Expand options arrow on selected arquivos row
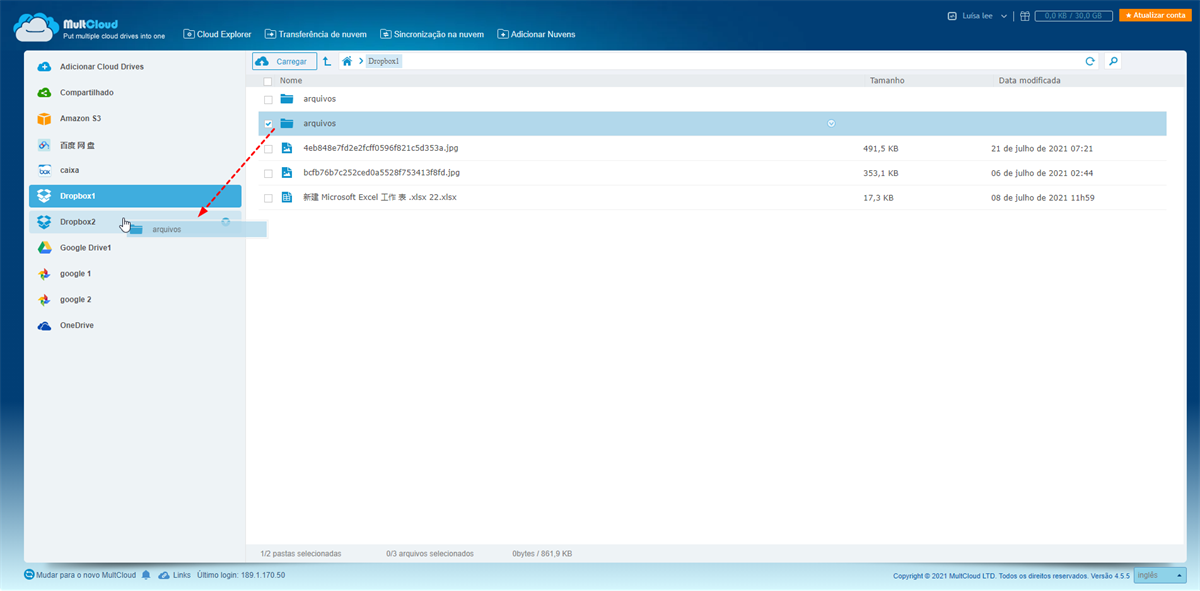Screen dimensions: 1200x591 click(x=831, y=123)
